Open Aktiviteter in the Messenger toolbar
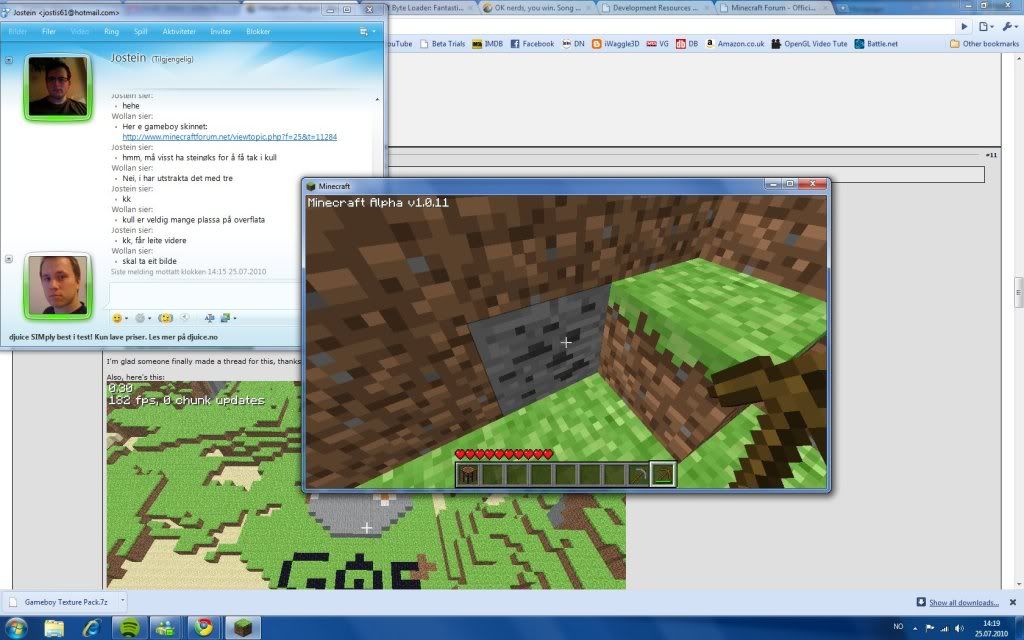The height and width of the screenshot is (640, 1024). (179, 31)
